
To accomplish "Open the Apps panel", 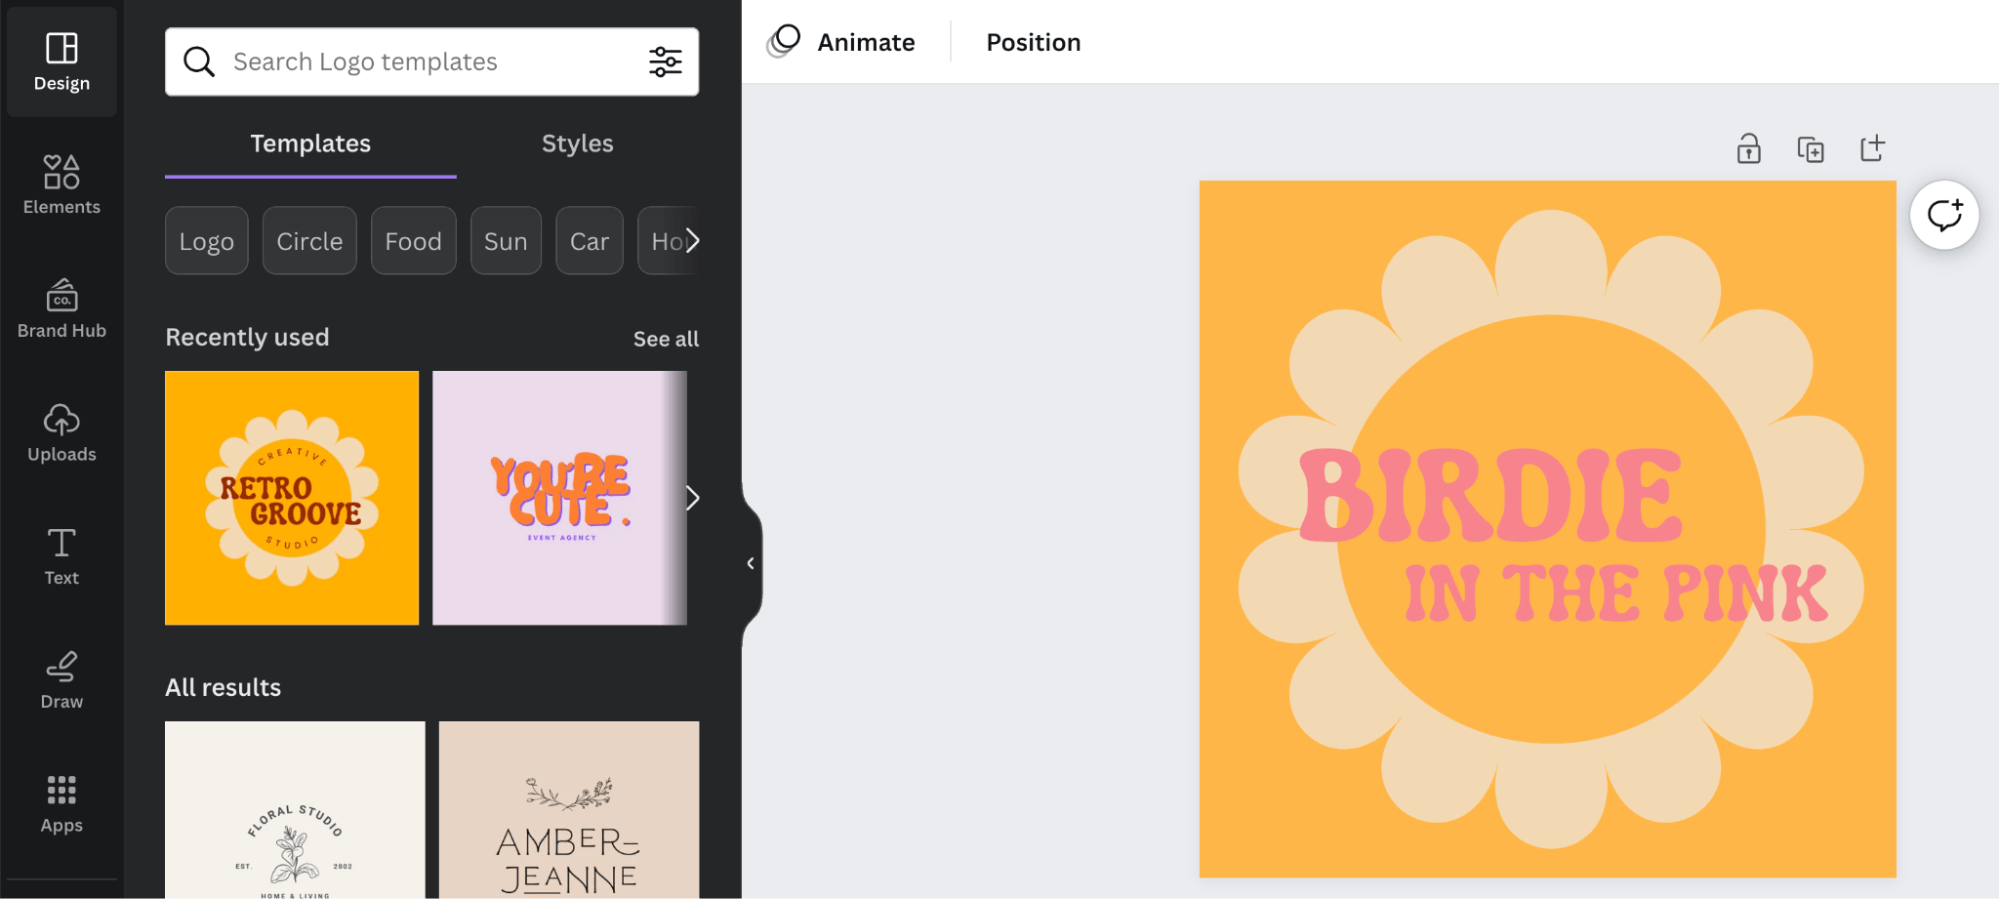I will [x=61, y=804].
